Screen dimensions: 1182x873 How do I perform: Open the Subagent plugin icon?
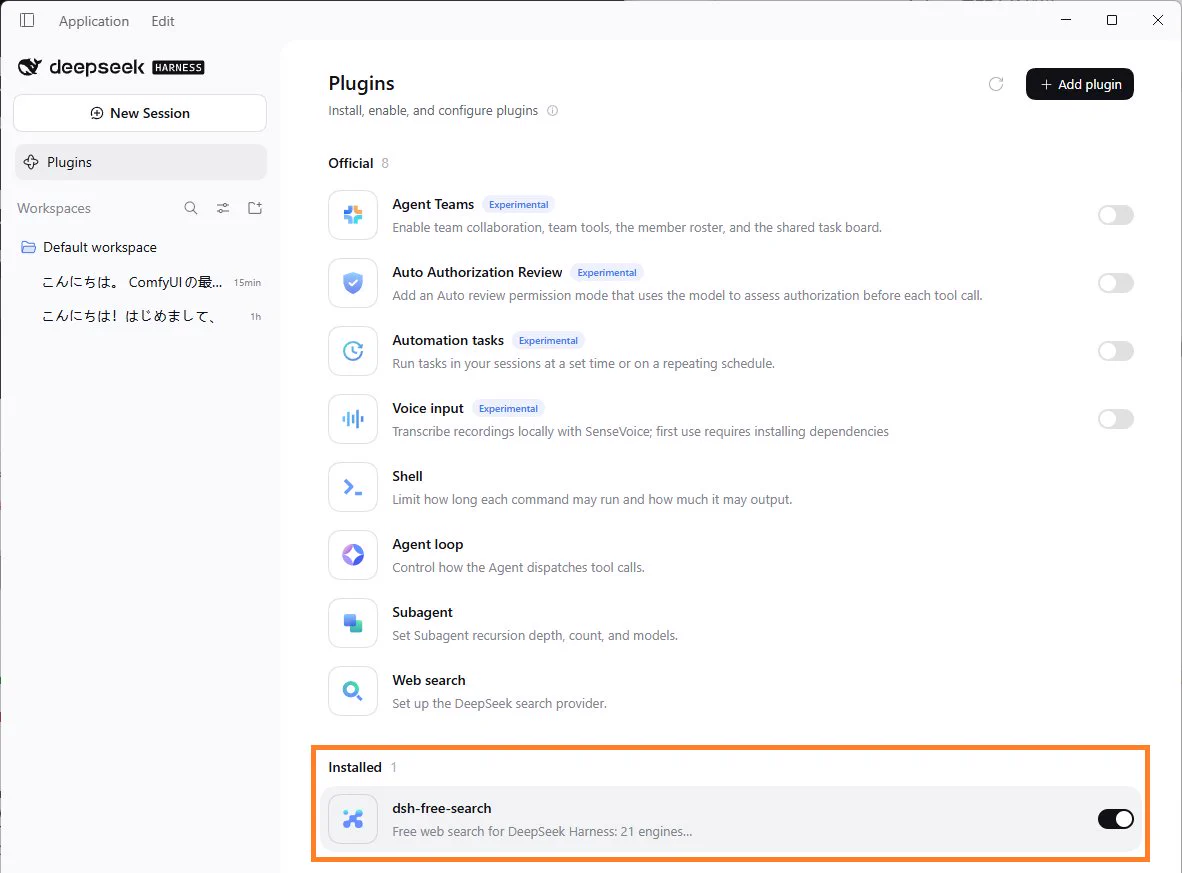click(353, 623)
